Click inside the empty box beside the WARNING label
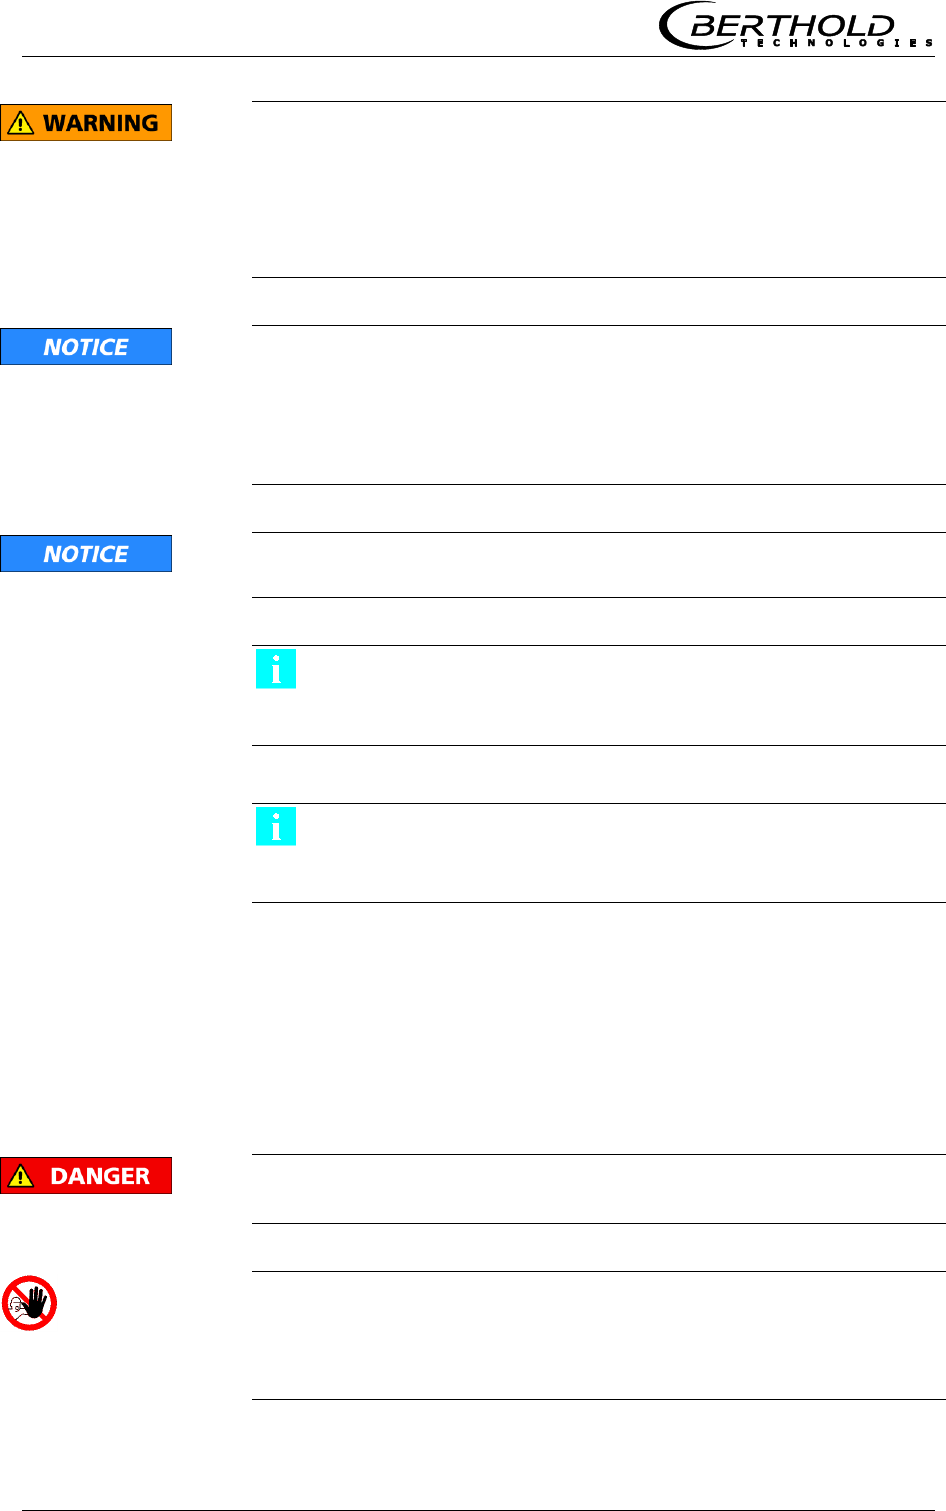Image resolution: width=946 pixels, height=1511 pixels. 598,189
